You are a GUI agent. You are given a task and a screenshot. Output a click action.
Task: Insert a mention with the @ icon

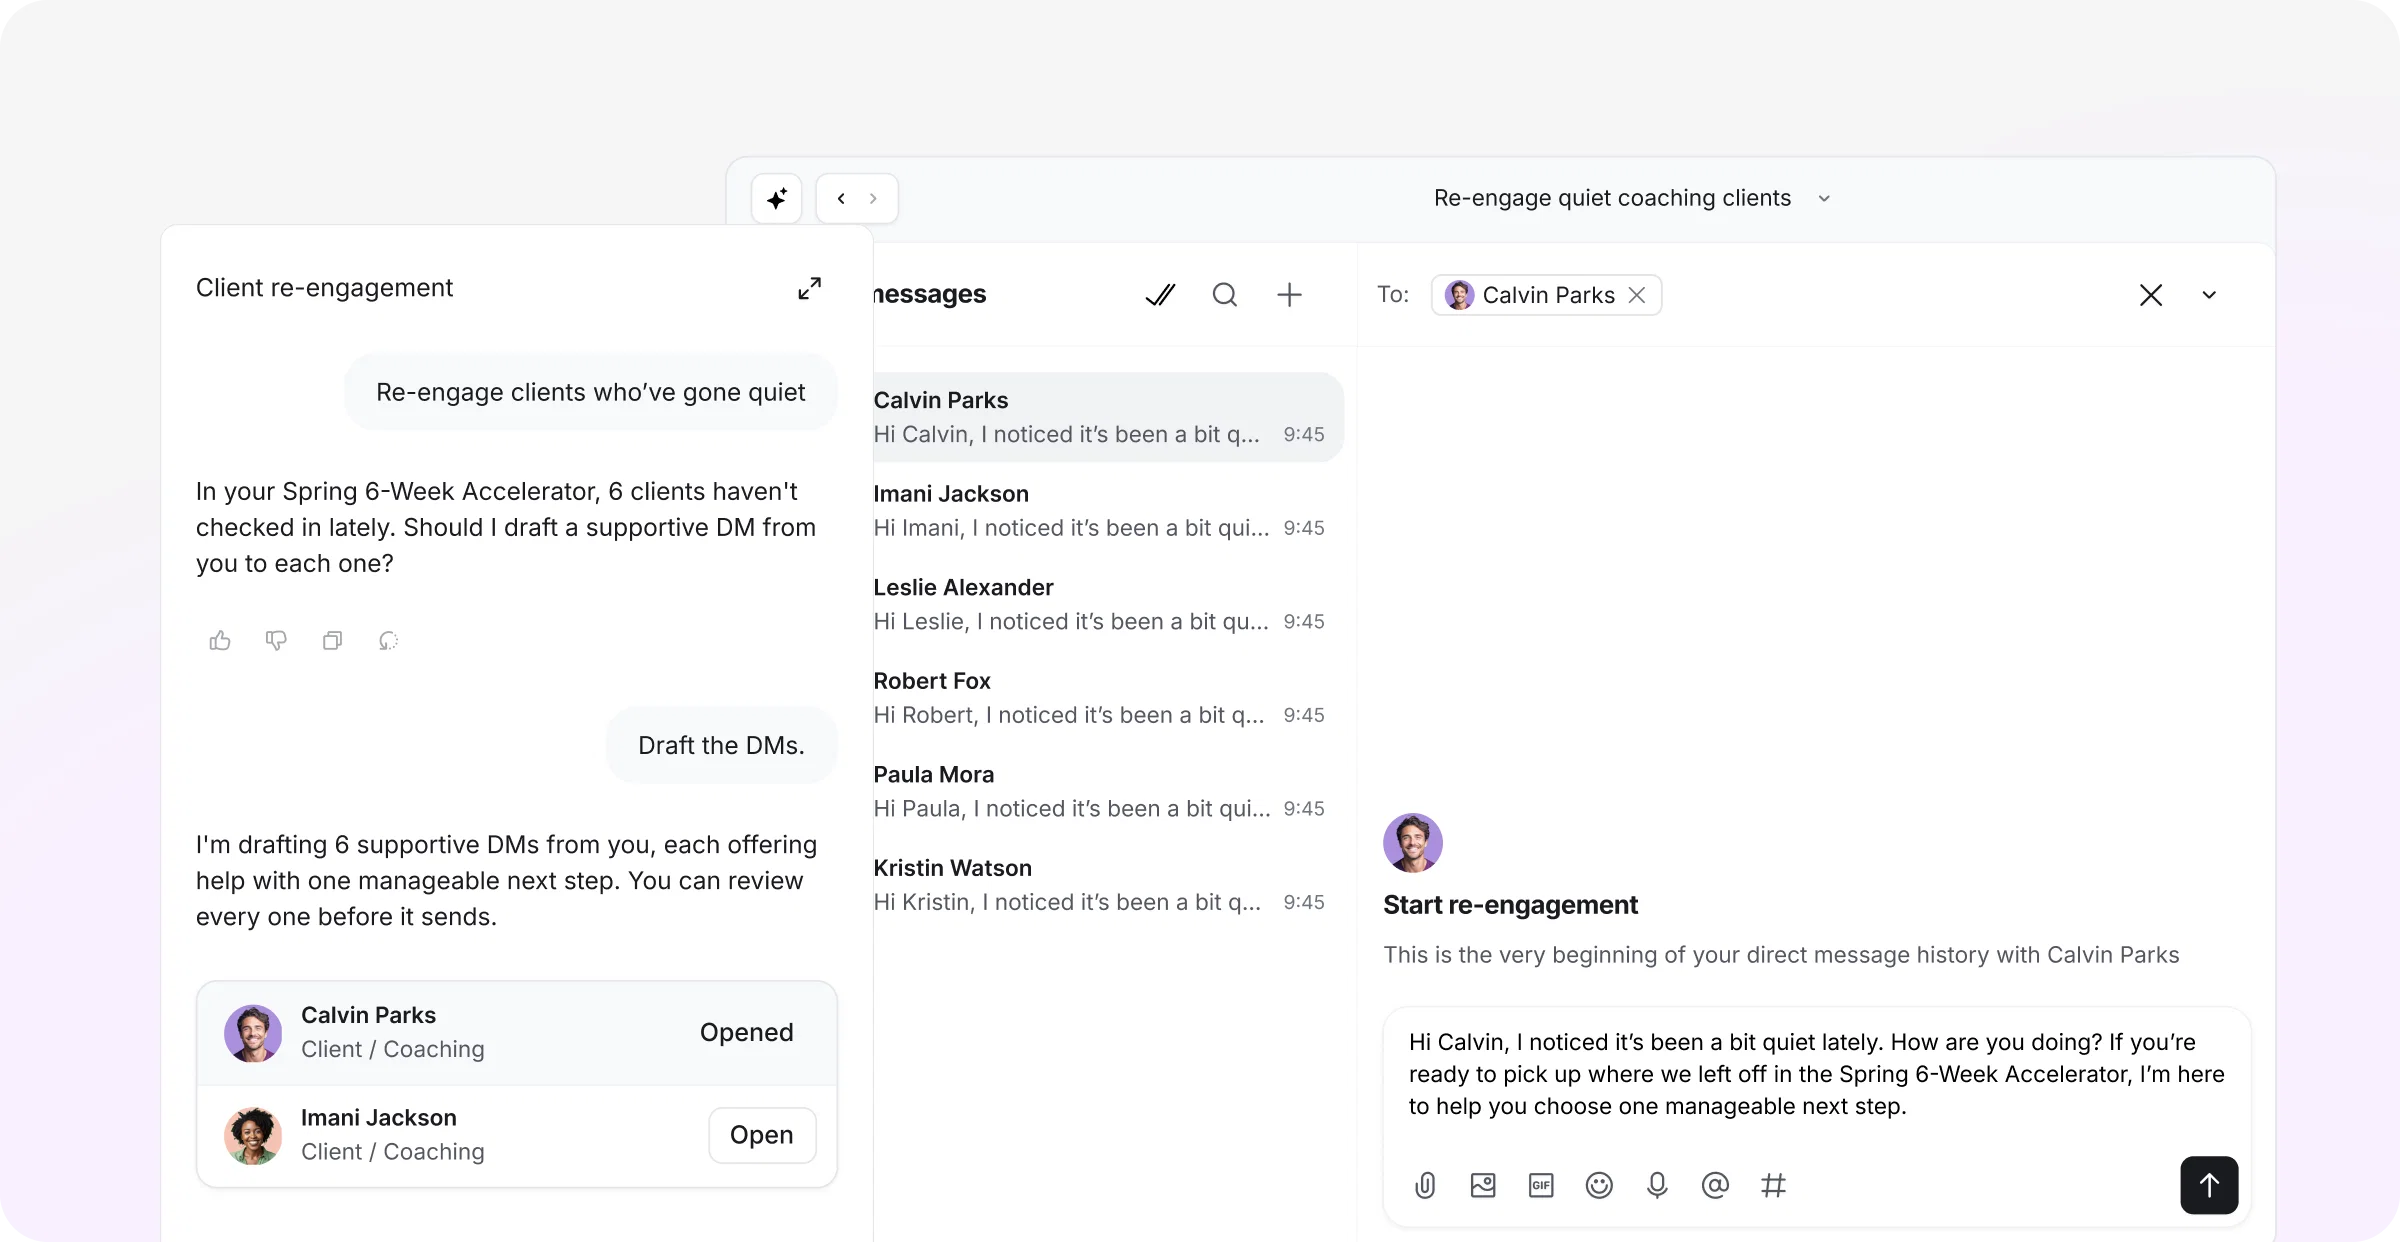point(1715,1185)
